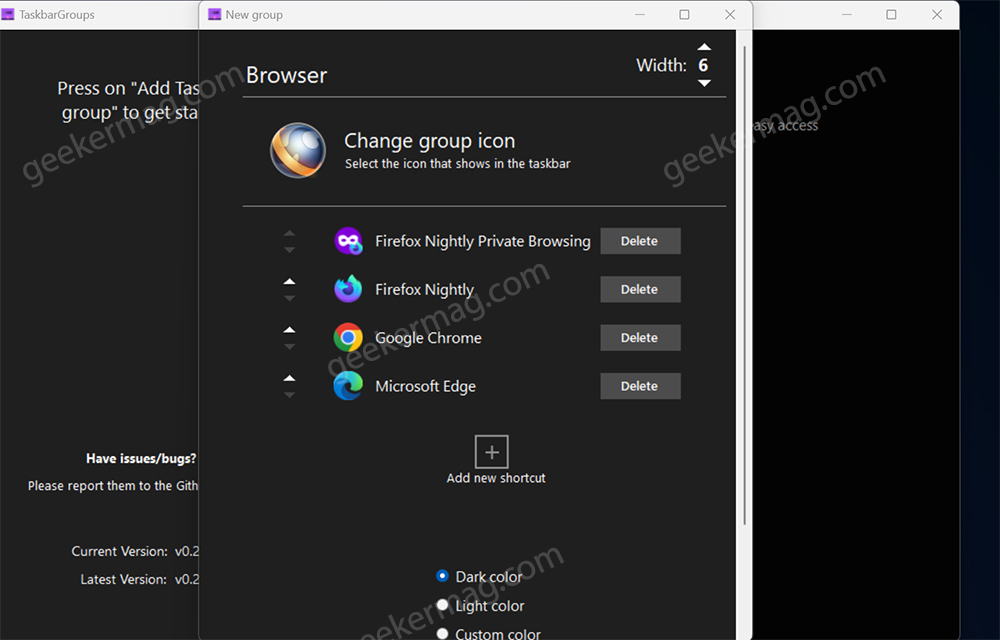This screenshot has height=640, width=1000.
Task: Decrease the Width value with down arrow
Action: (x=704, y=83)
